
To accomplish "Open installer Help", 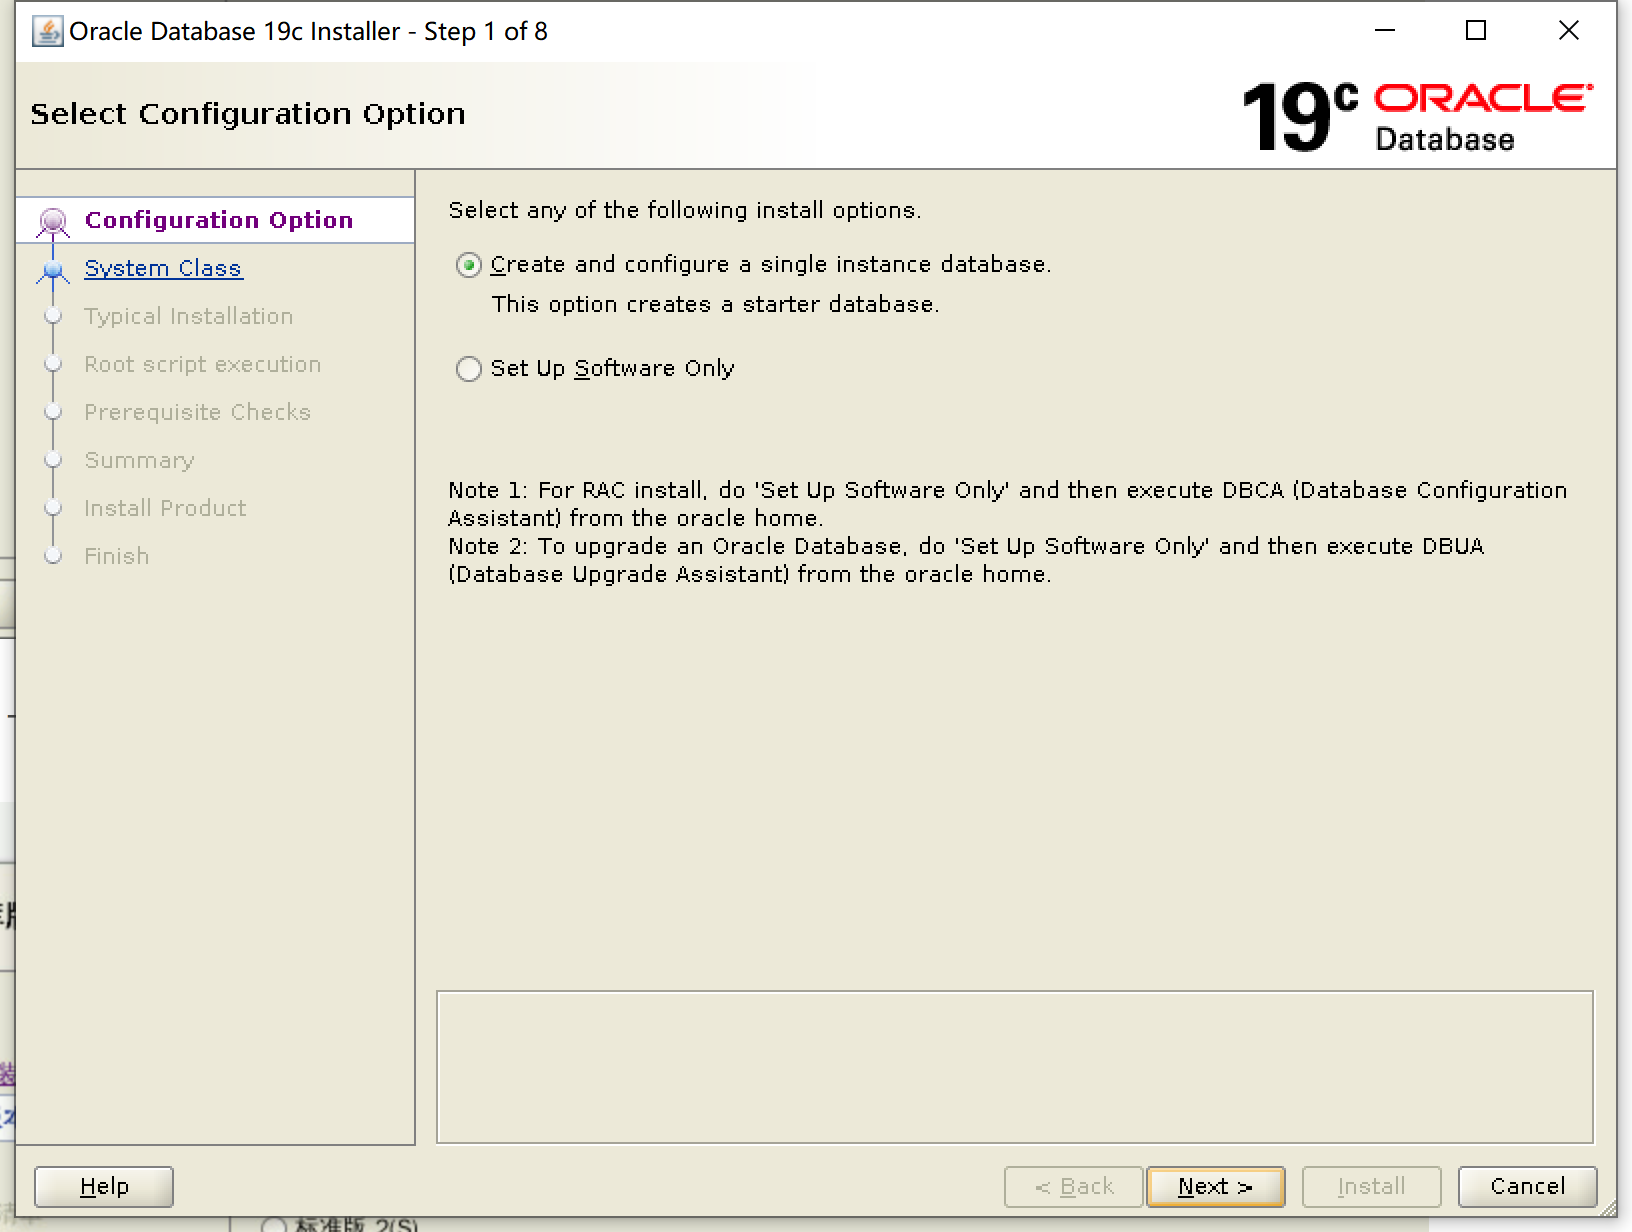I will pos(103,1186).
